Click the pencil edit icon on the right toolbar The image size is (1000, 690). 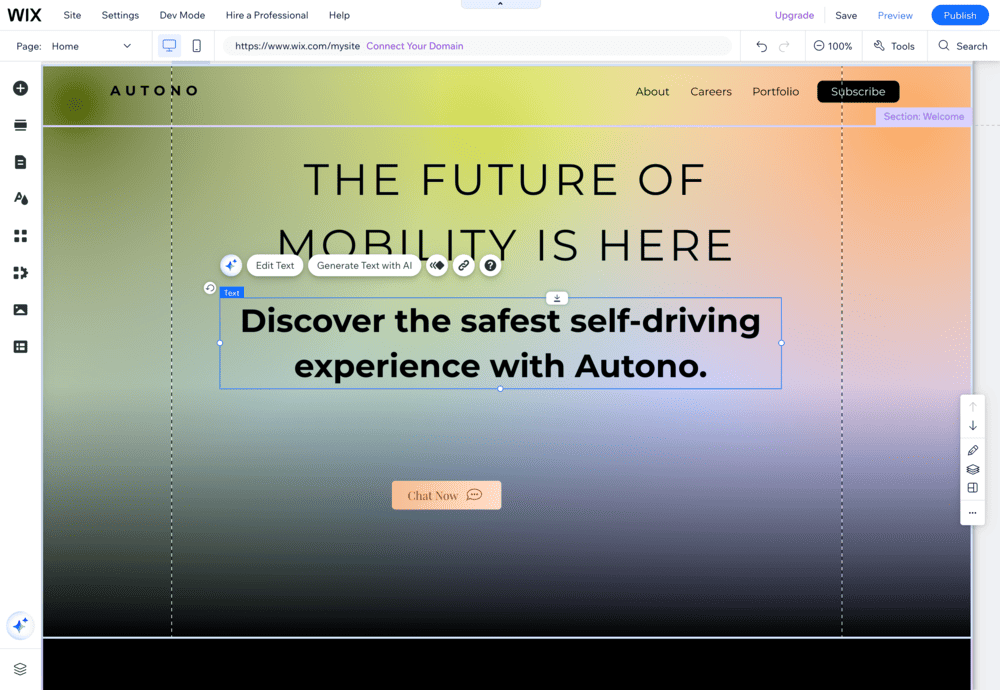(972, 450)
